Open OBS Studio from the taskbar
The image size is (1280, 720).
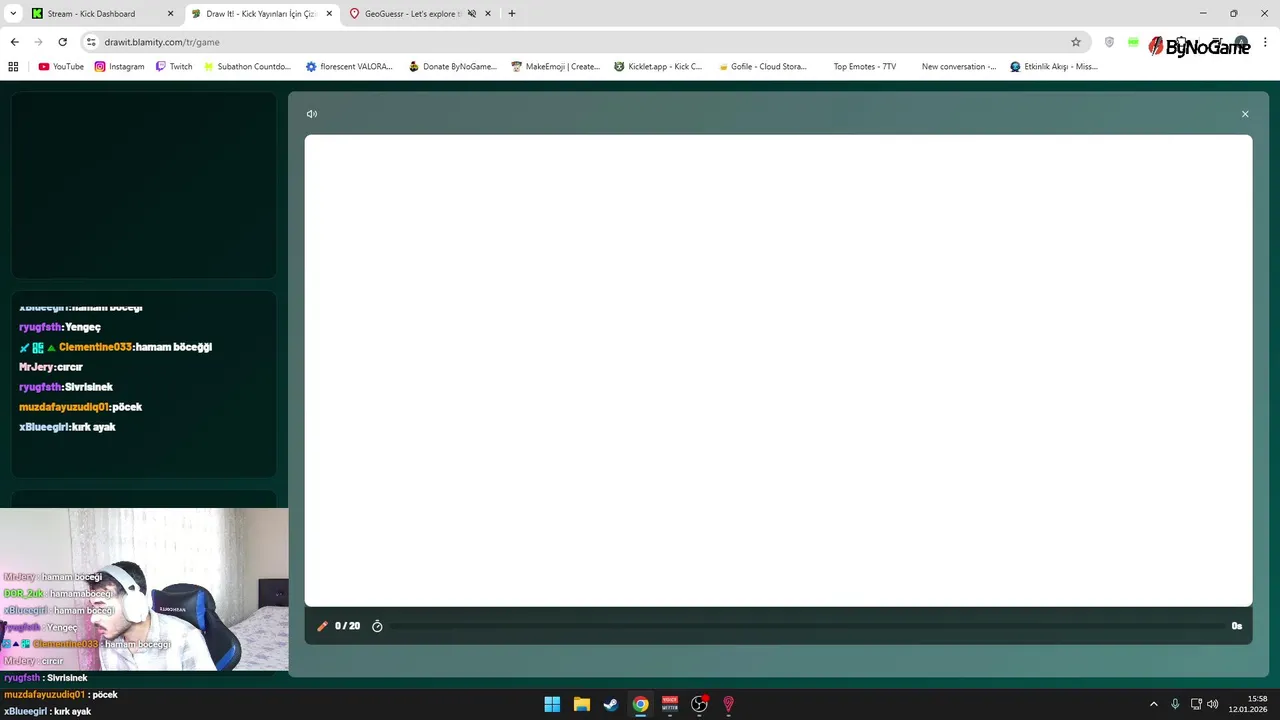699,704
